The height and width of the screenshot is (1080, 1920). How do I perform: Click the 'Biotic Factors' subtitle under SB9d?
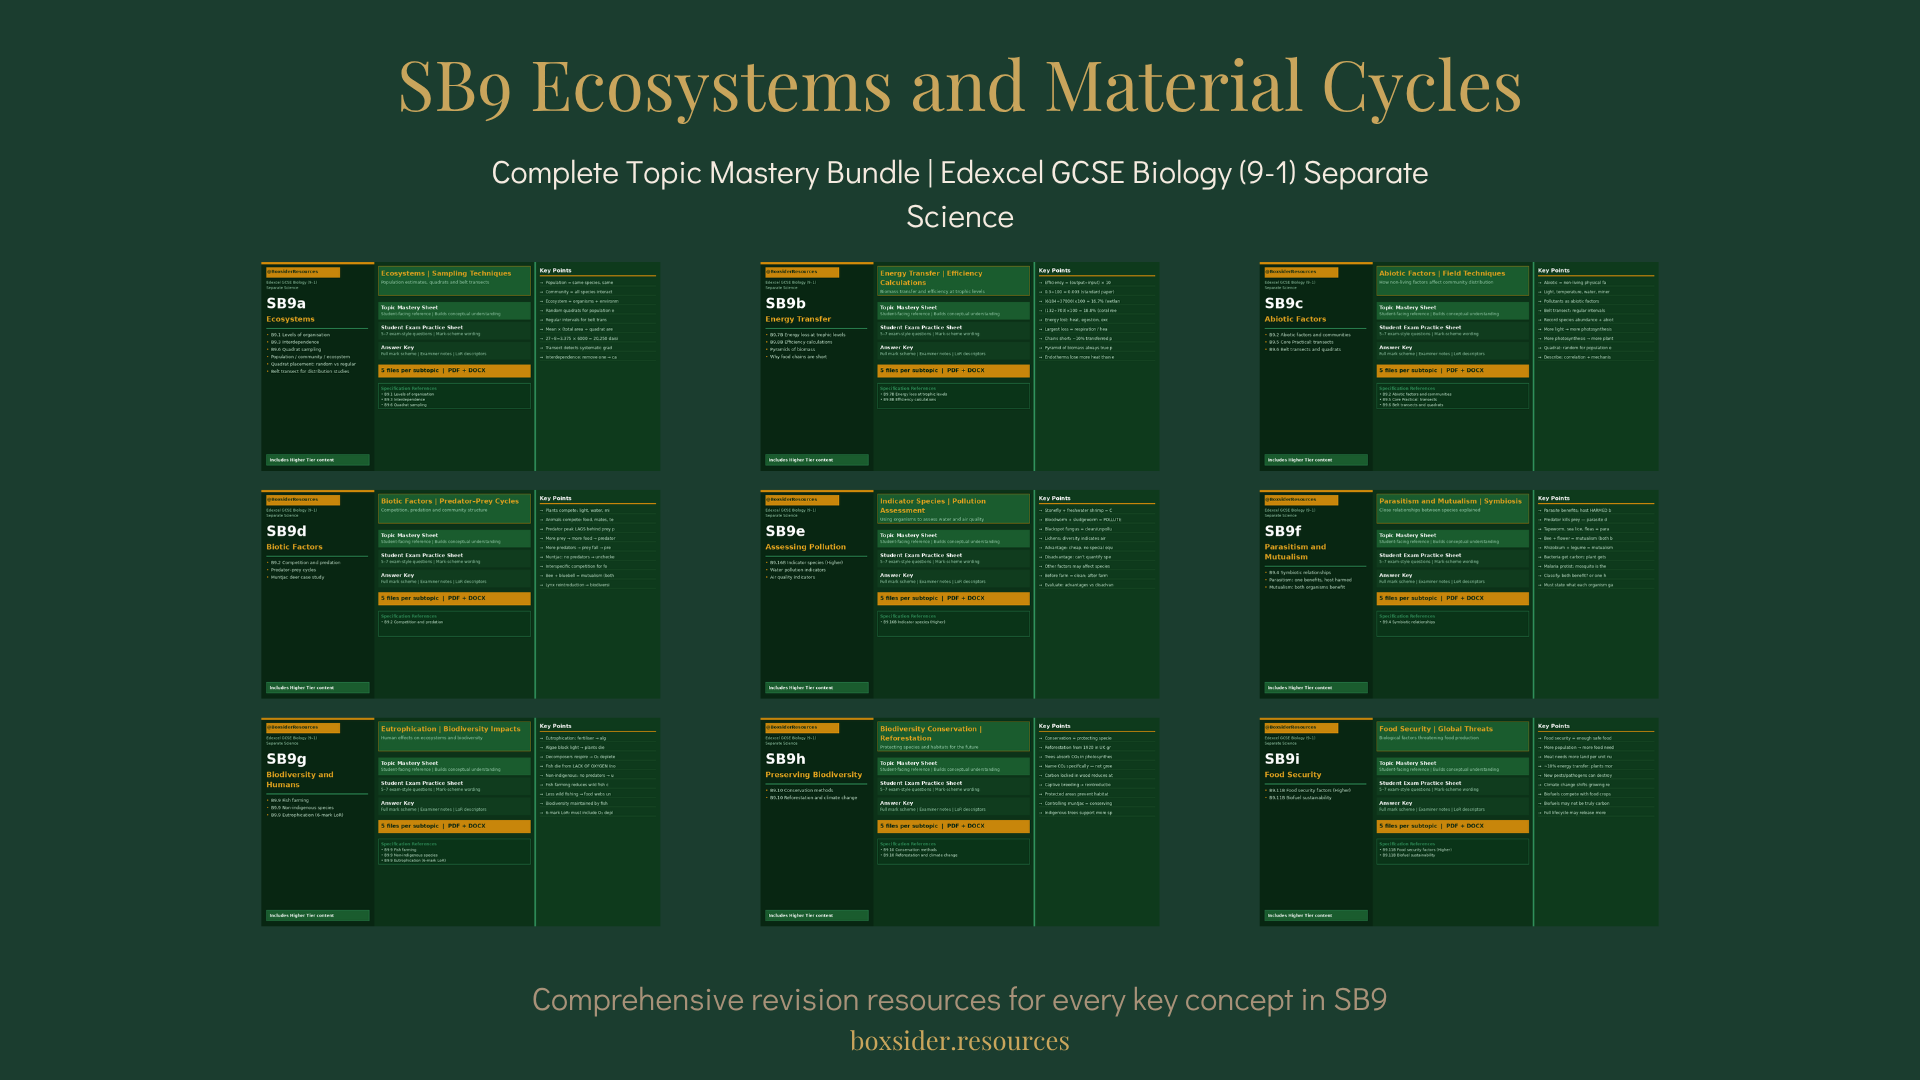[x=295, y=548]
